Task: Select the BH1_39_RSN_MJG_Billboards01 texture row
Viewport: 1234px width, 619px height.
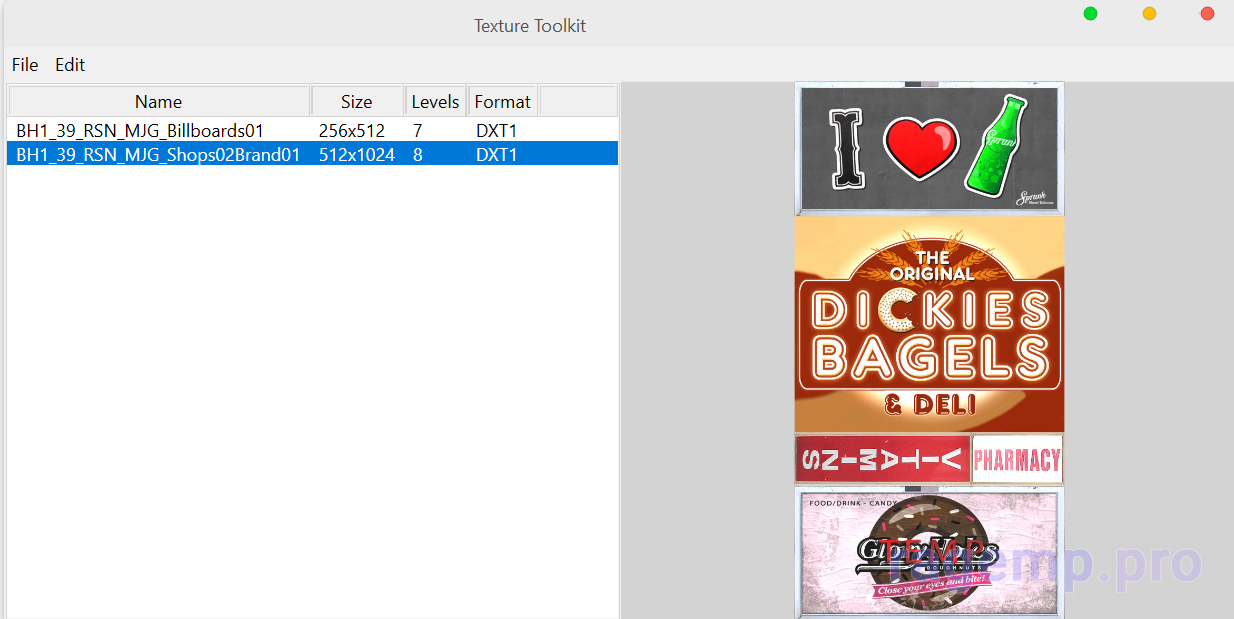Action: (140, 131)
